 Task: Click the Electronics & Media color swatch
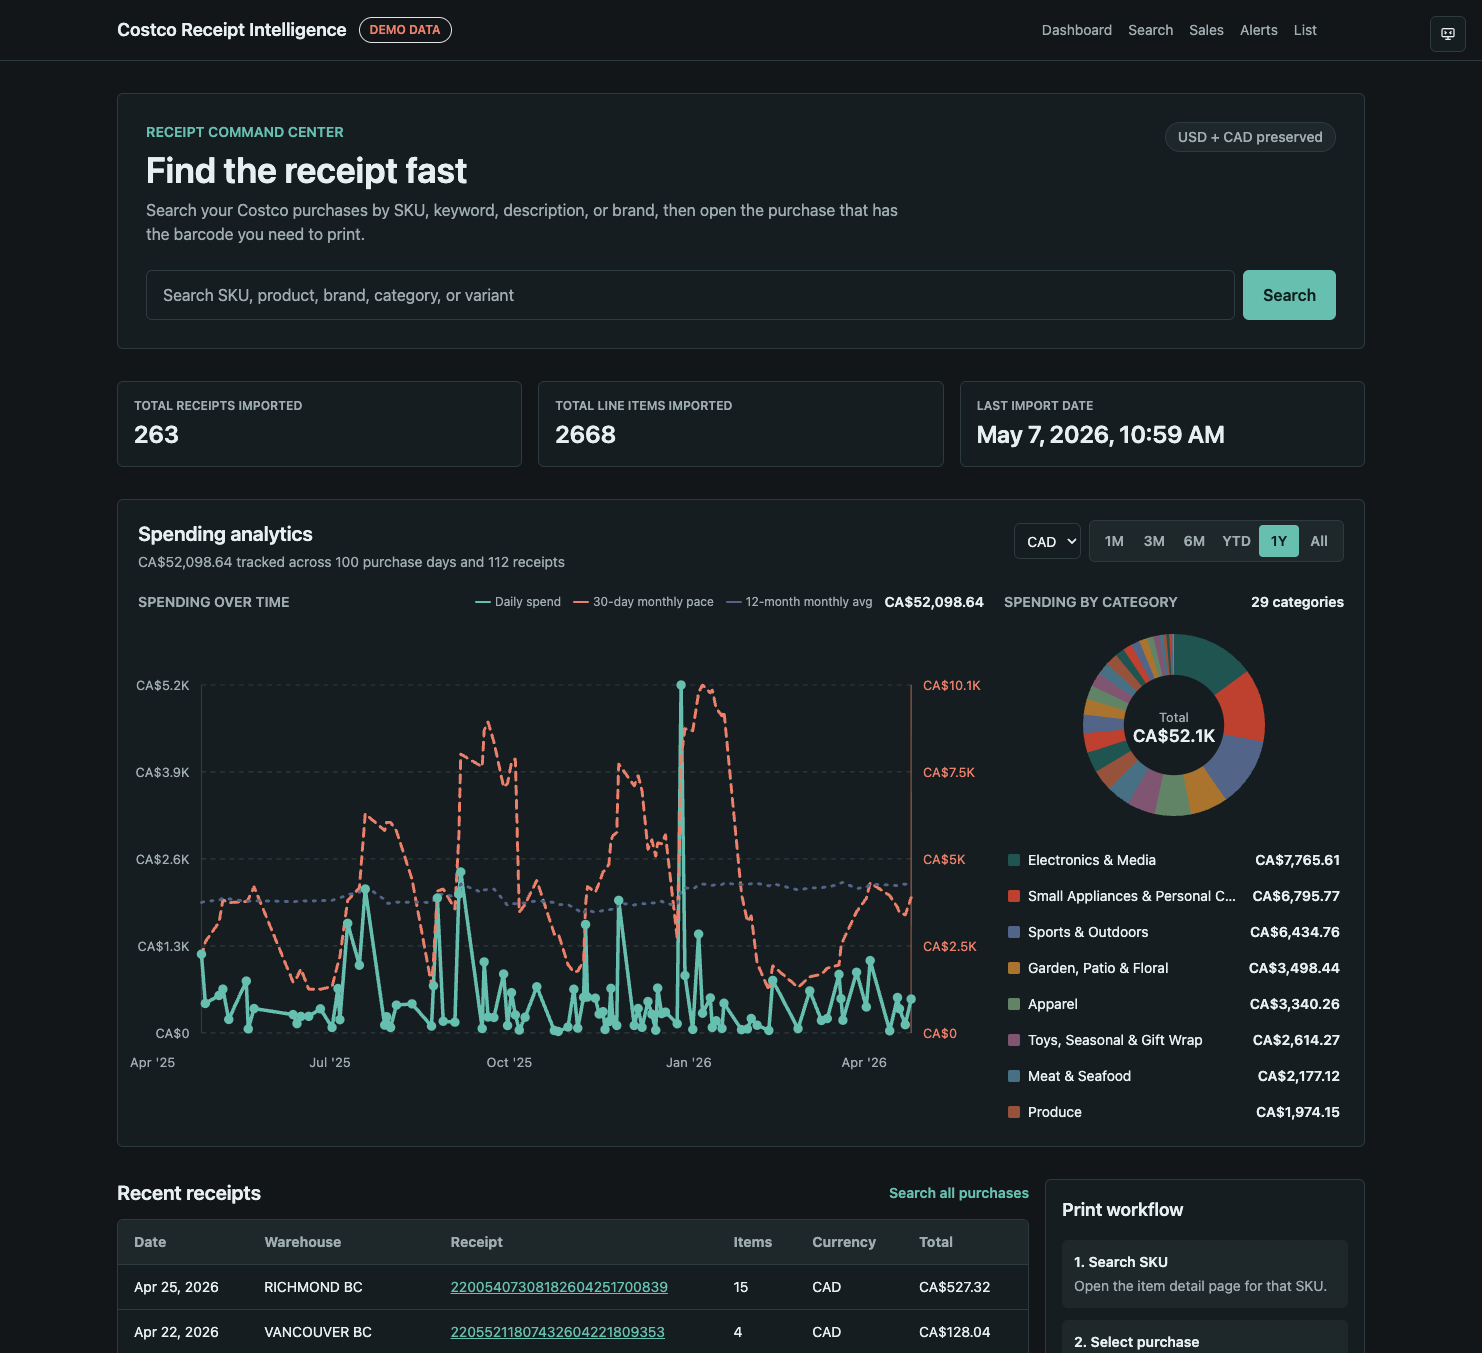click(1014, 860)
